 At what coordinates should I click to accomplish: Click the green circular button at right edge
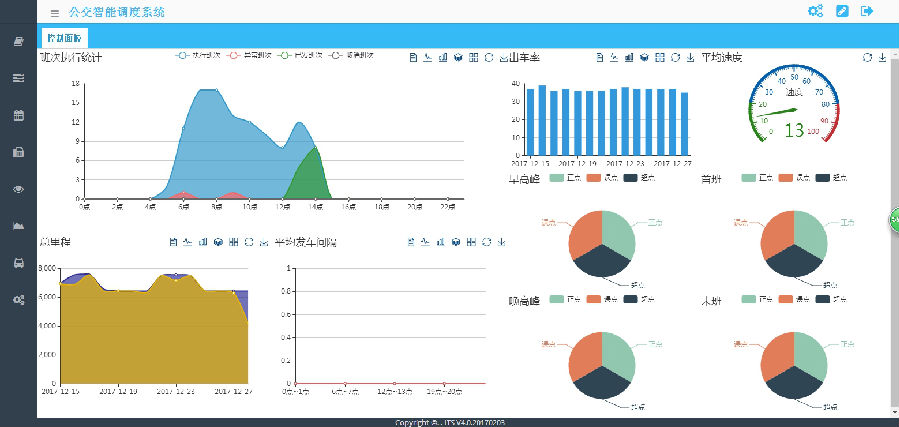[x=894, y=220]
